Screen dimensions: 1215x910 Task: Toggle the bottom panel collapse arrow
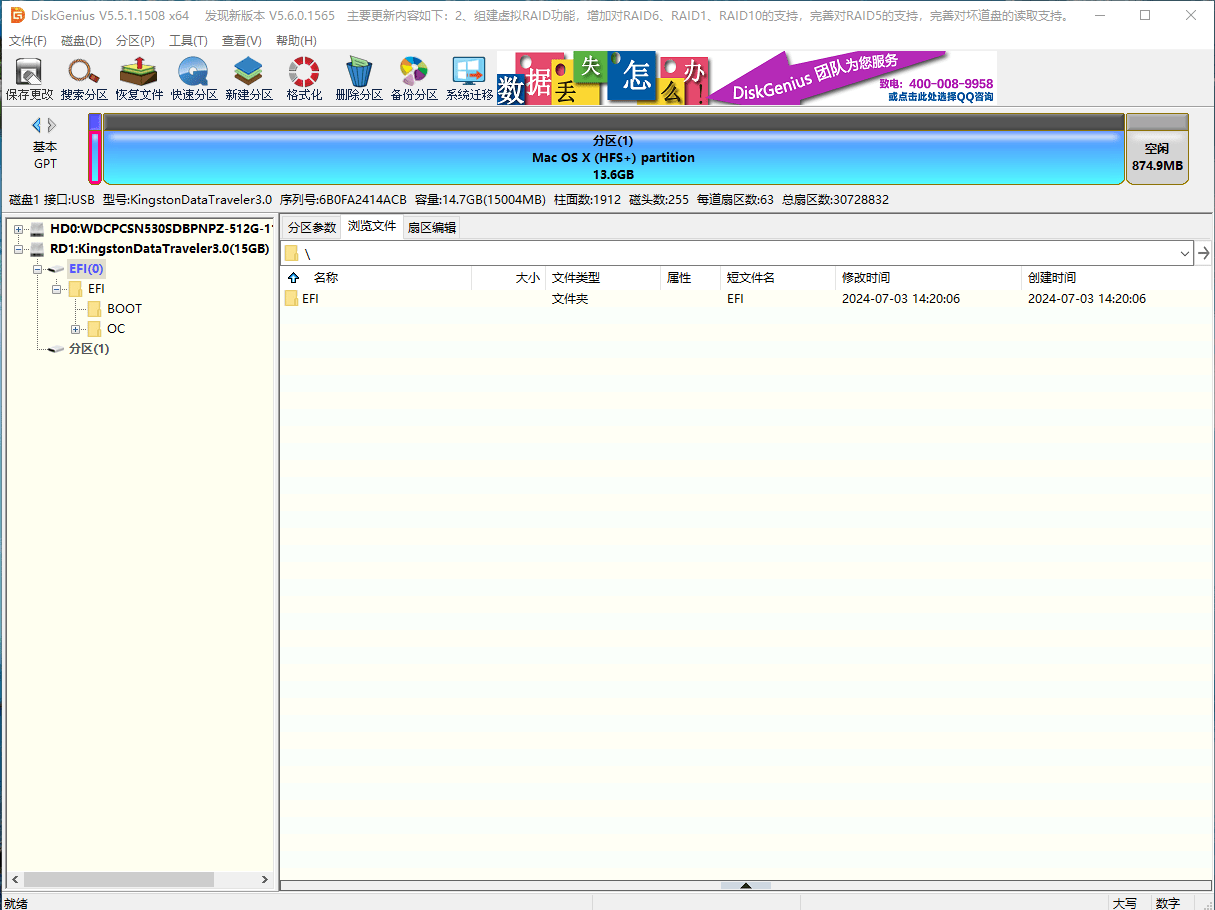pyautogui.click(x=746, y=886)
